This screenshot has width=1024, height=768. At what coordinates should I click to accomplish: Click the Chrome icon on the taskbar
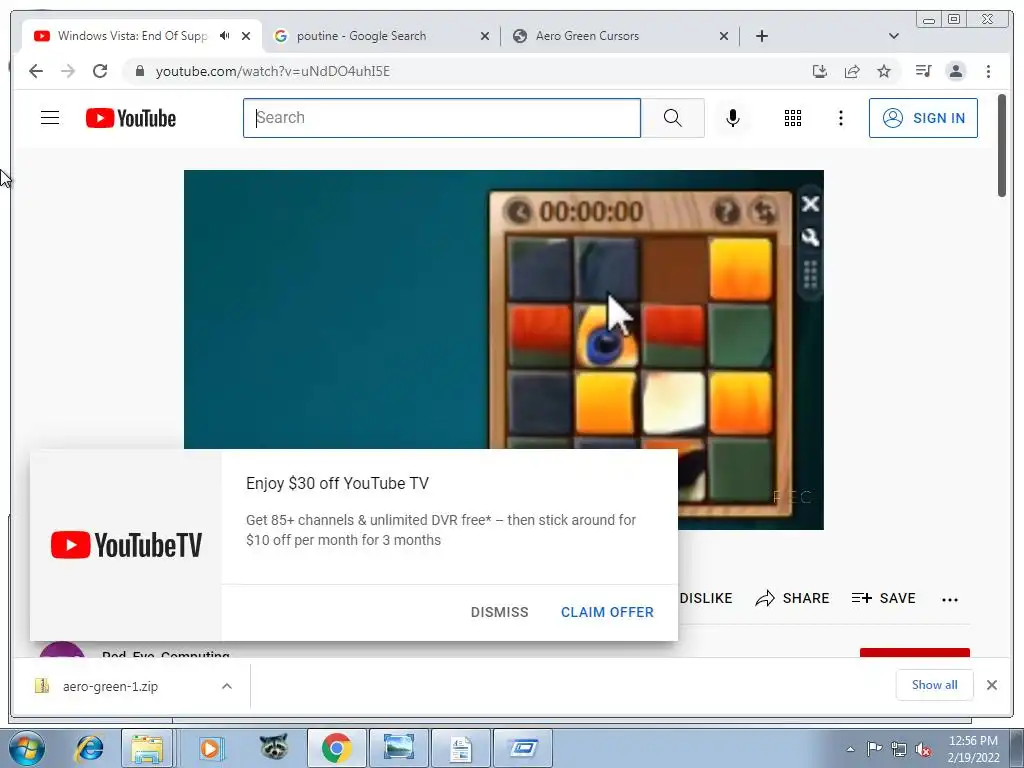(337, 748)
